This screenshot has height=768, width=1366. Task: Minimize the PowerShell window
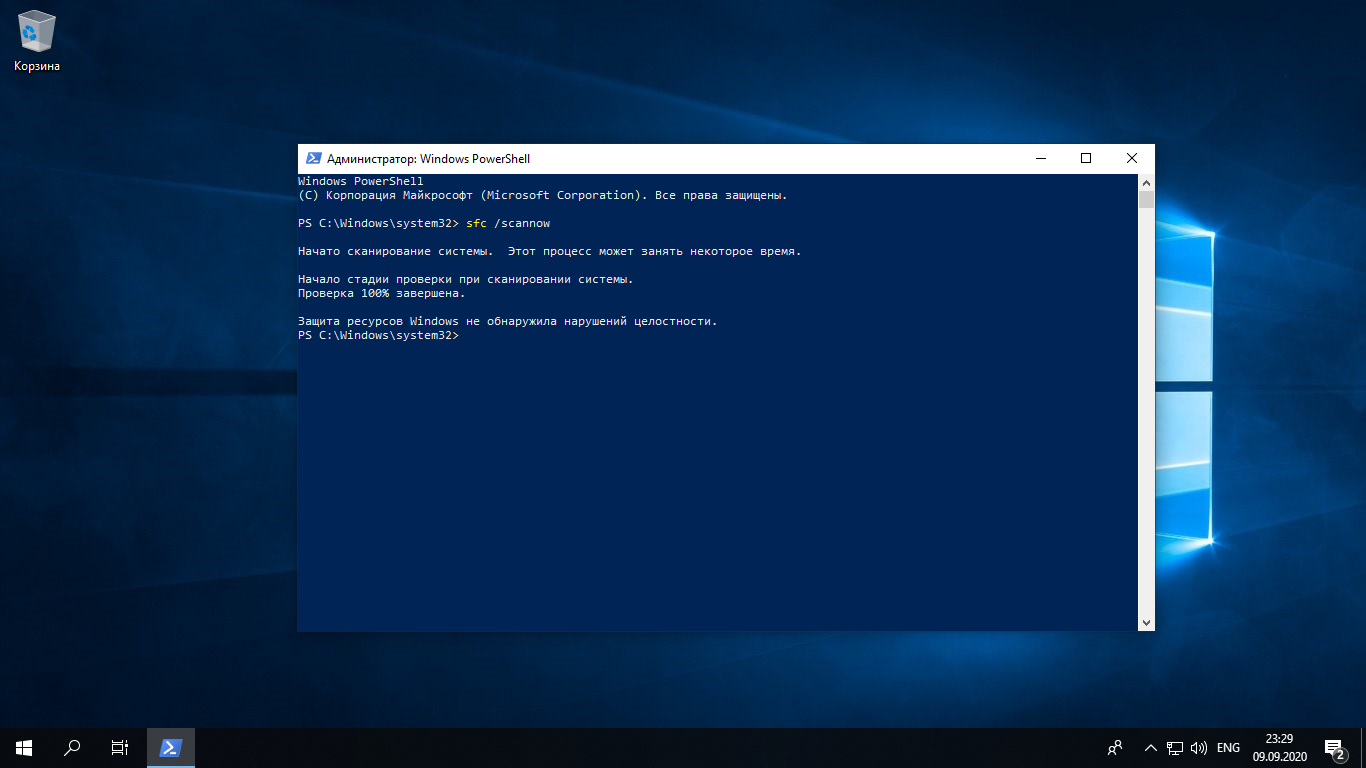pyautogui.click(x=1040, y=158)
